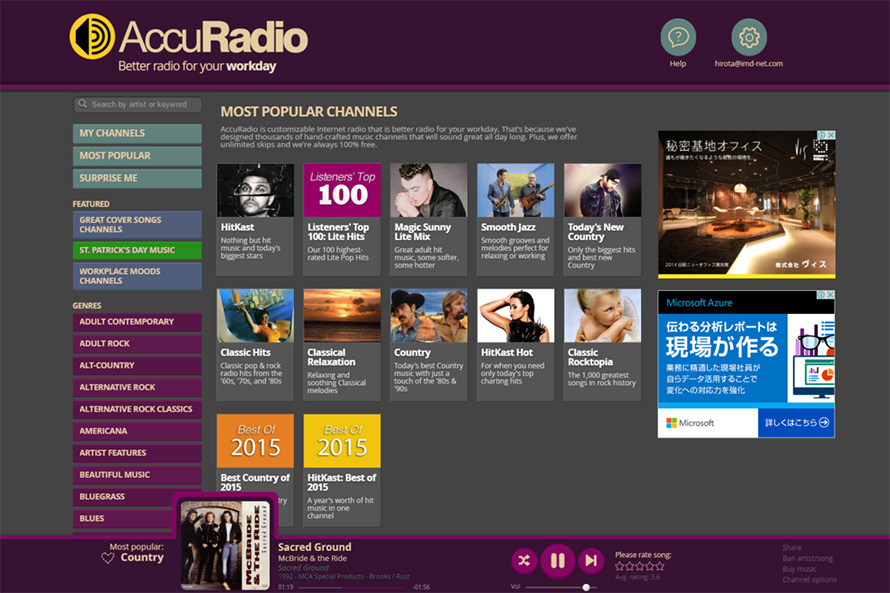Browse the Americana genre
This screenshot has height=593, width=890.
[137, 431]
